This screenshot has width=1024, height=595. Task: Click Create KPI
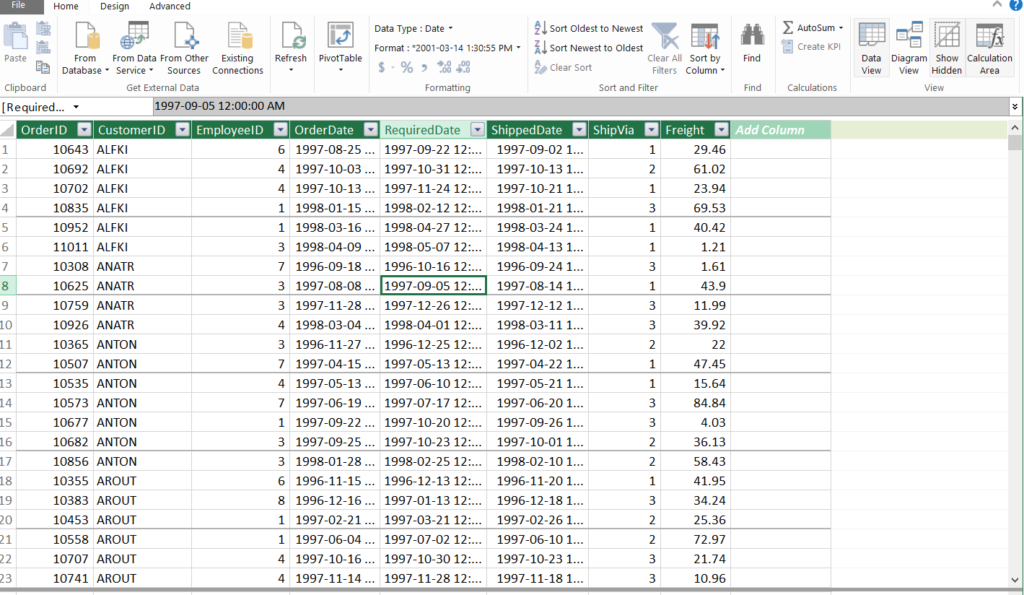pyautogui.click(x=810, y=46)
